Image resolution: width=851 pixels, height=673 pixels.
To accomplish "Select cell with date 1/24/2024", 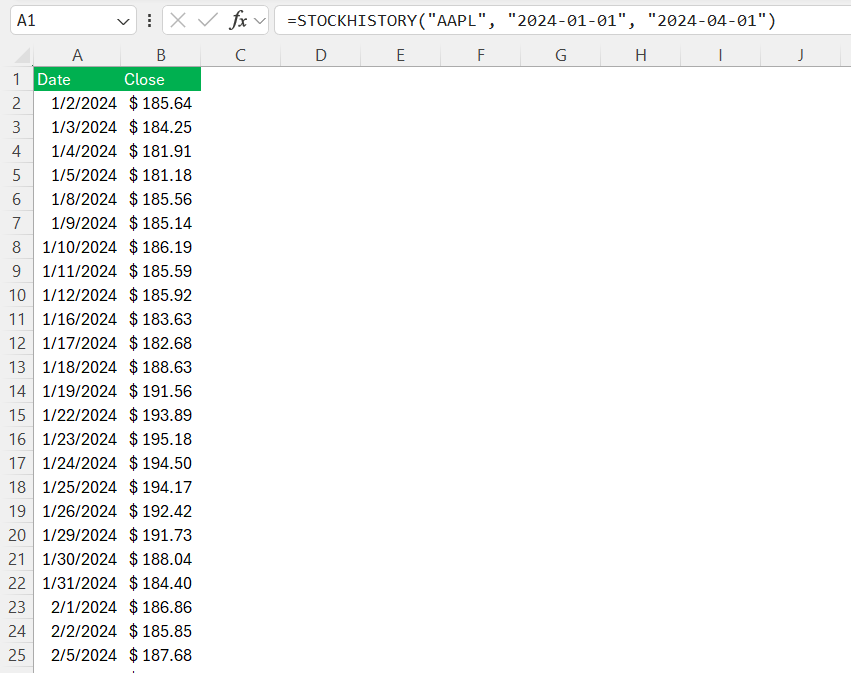I will point(77,463).
